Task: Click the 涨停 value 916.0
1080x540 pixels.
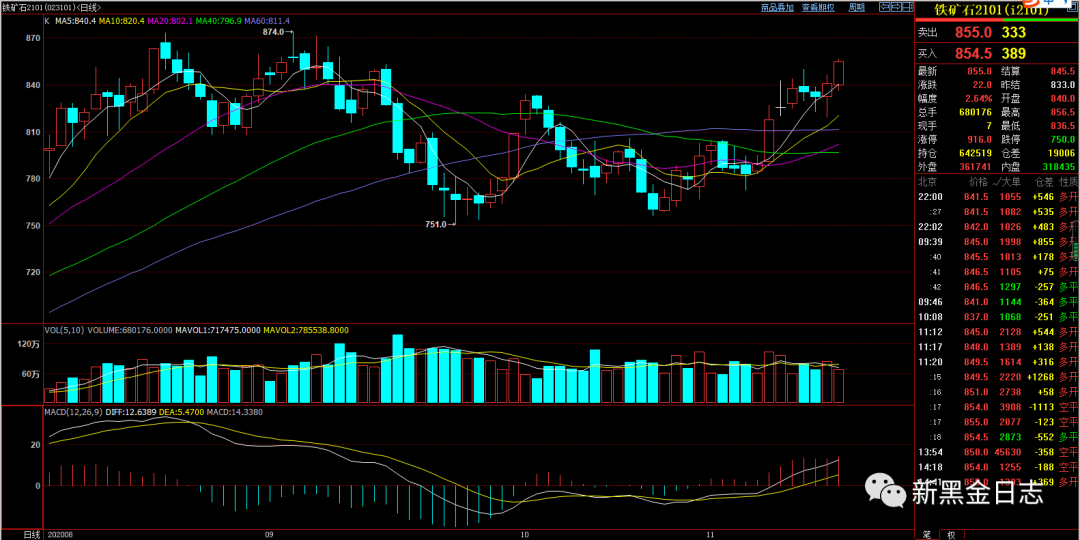Action: click(979, 140)
